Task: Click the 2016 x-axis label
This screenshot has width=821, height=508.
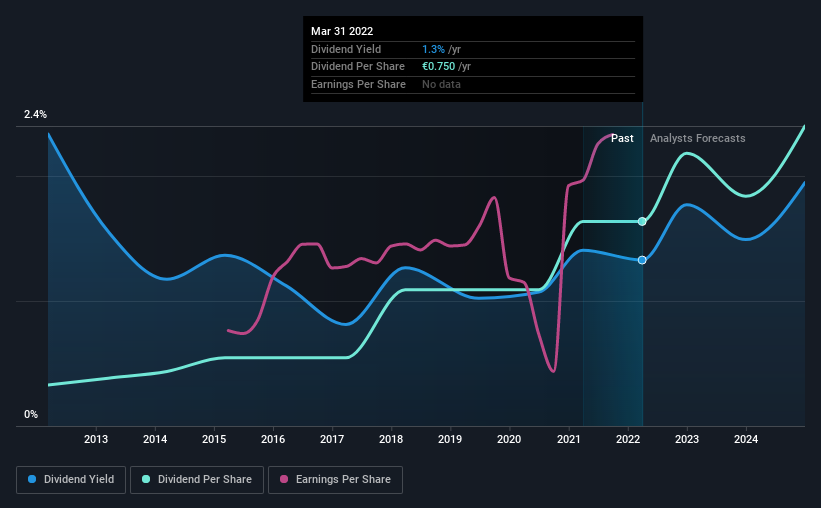Action: [x=273, y=439]
